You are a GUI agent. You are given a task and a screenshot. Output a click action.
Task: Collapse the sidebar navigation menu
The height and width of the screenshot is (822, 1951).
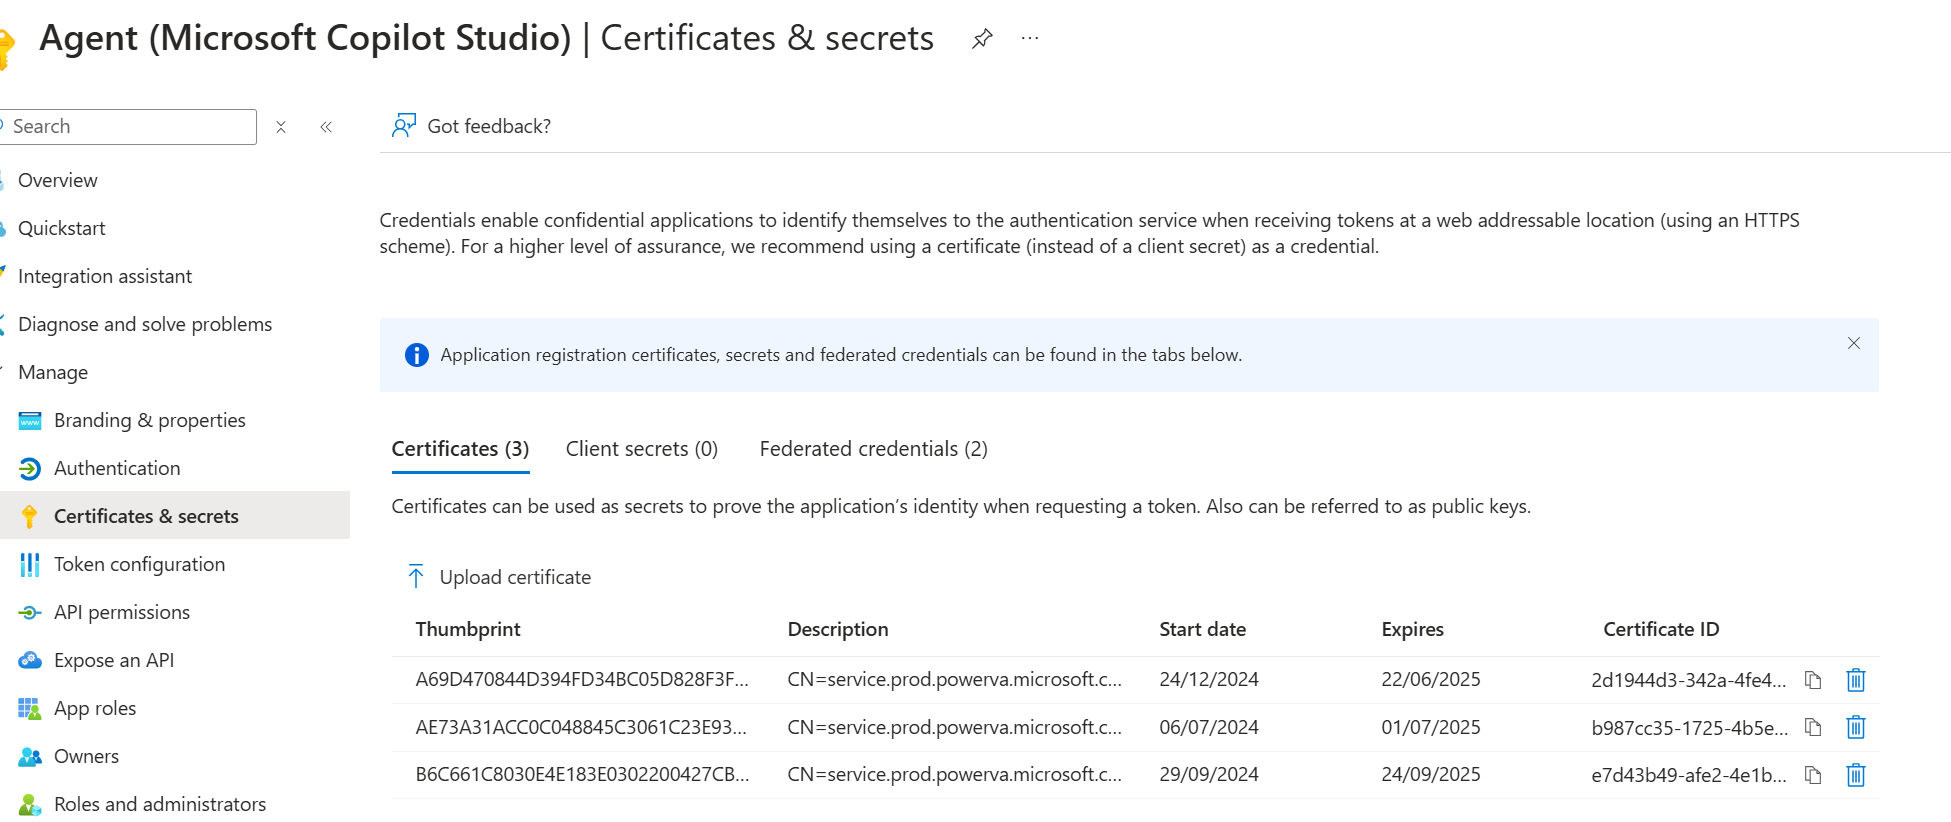coord(326,127)
